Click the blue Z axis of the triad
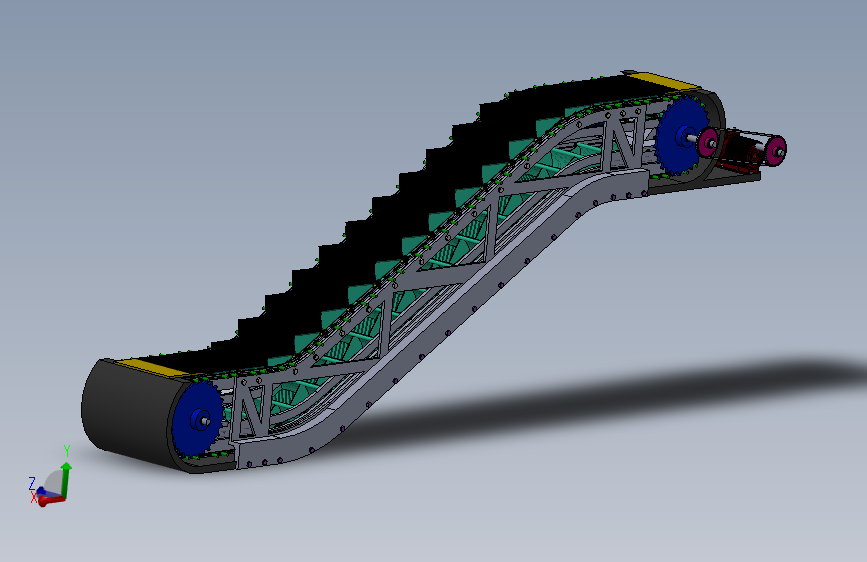Screen dimensions: 867x562 [44, 492]
